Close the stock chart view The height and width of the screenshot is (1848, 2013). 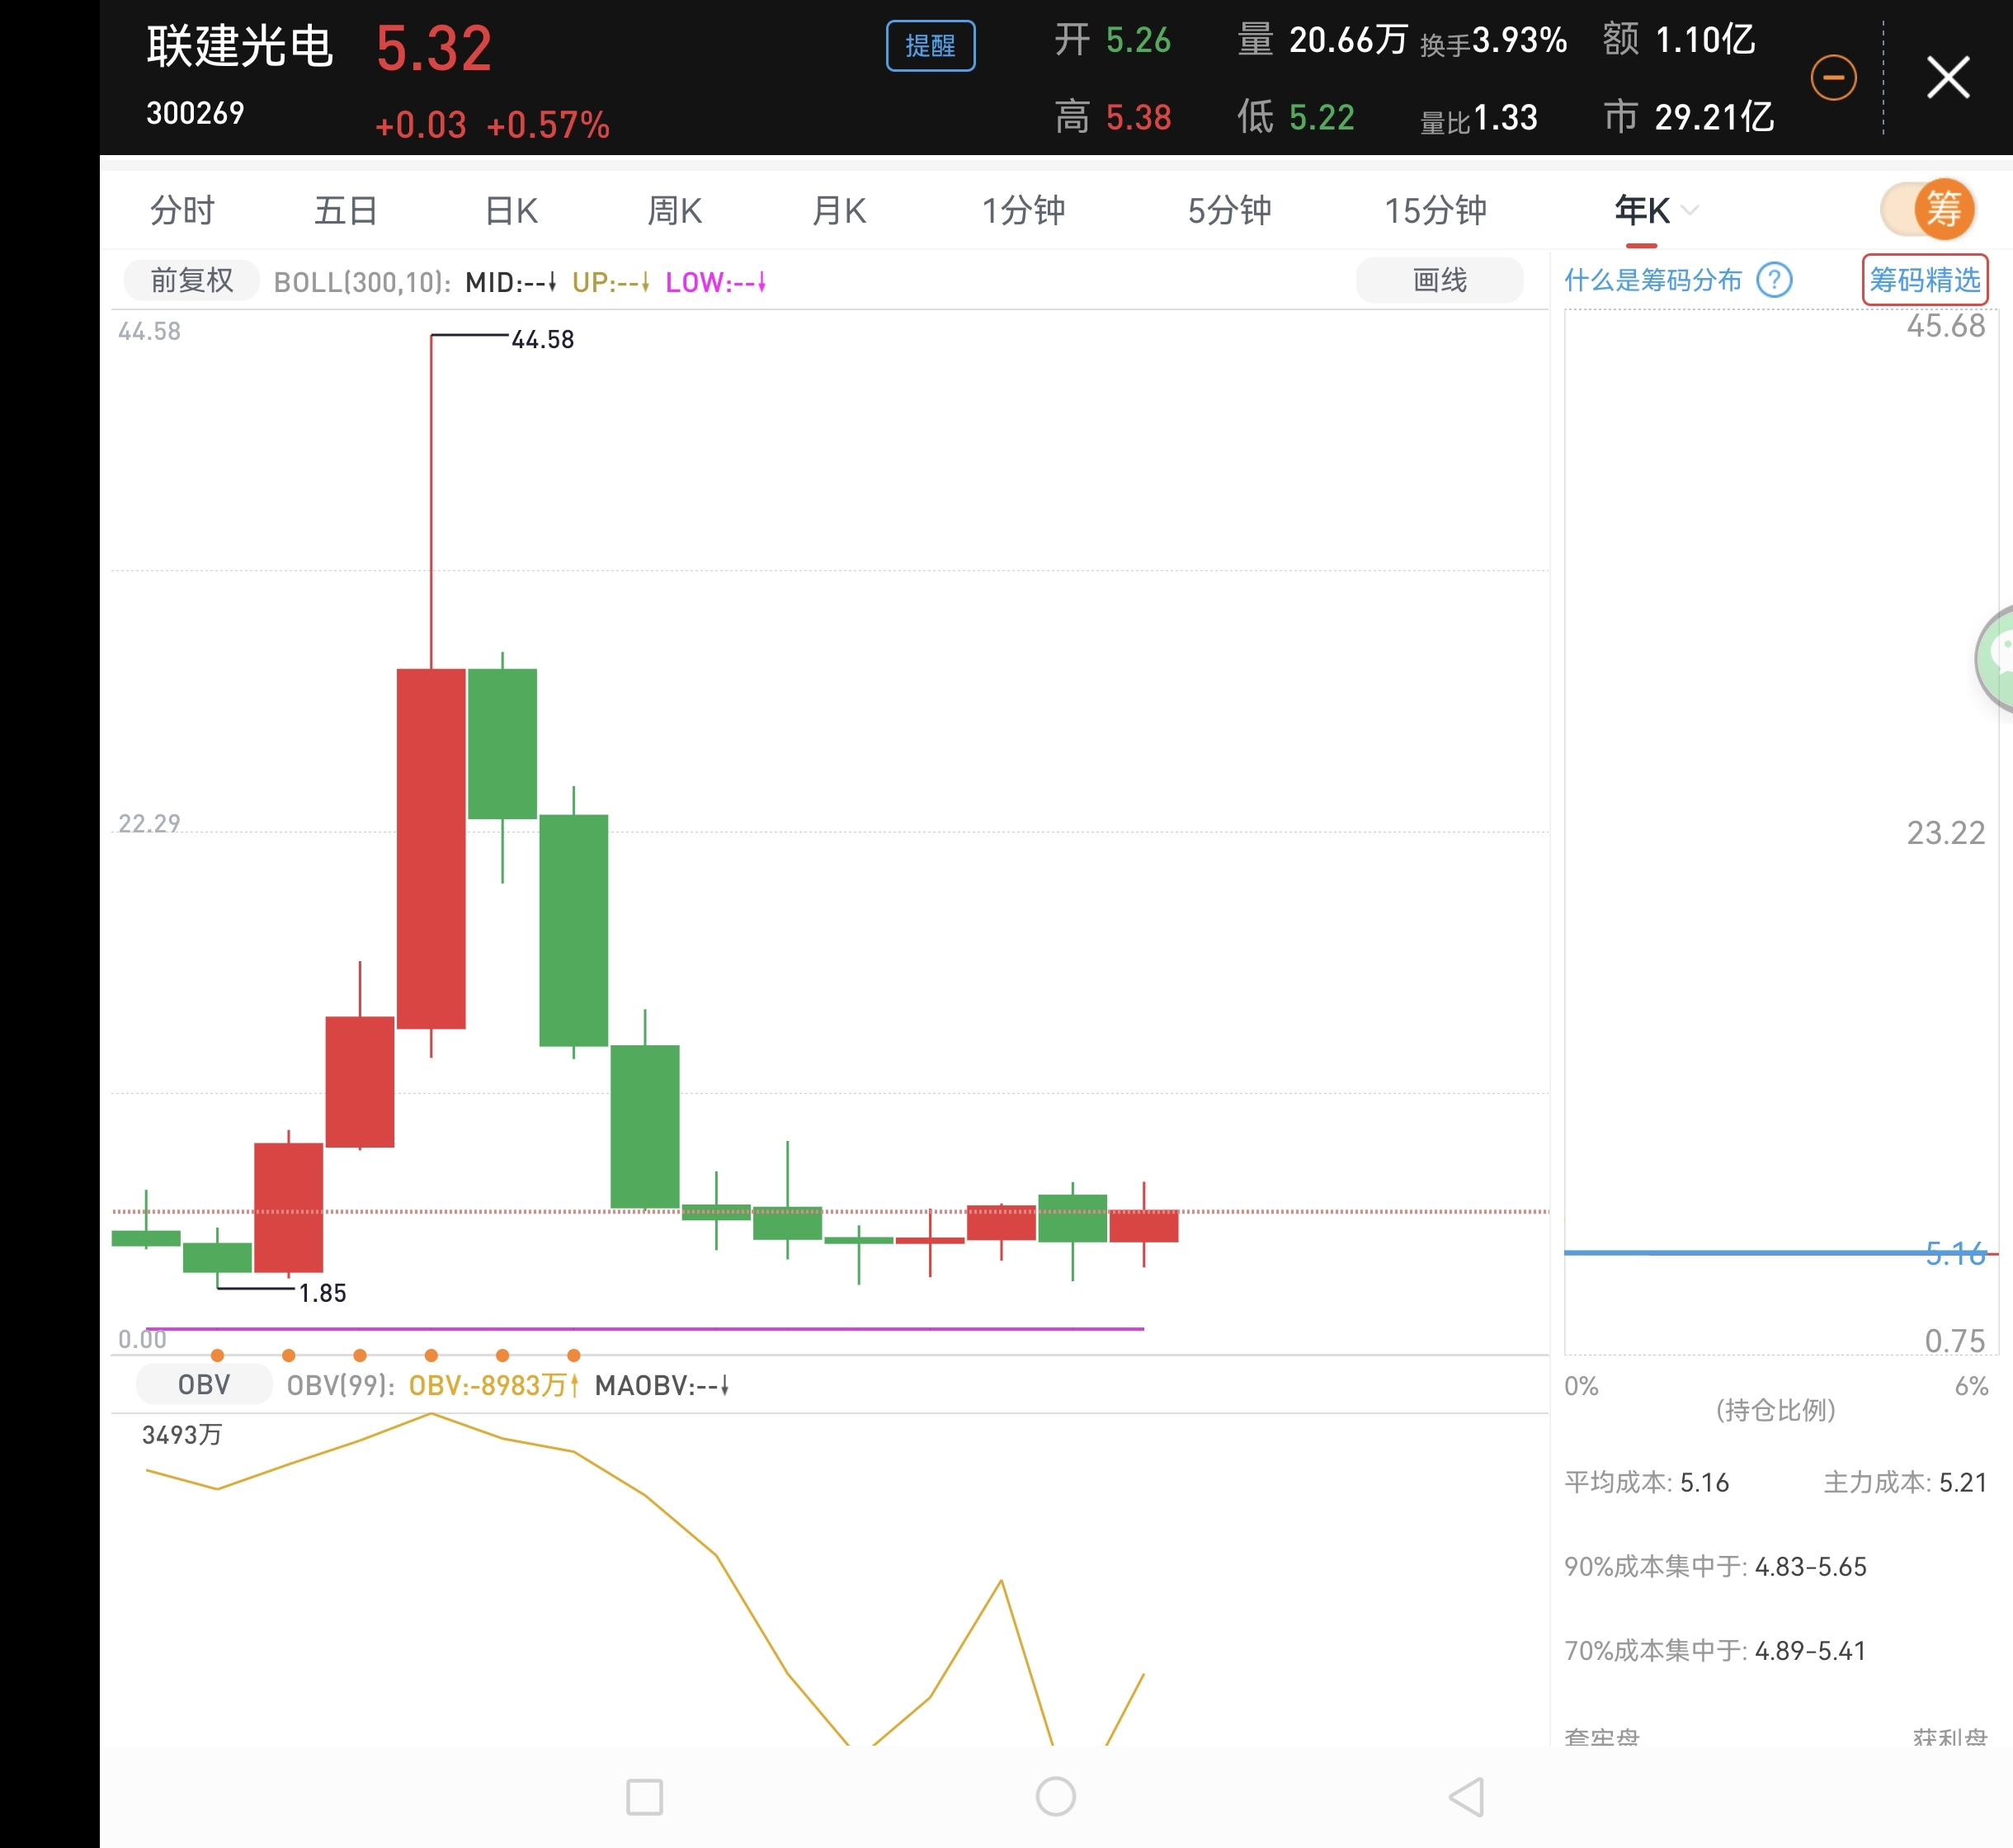click(x=1947, y=78)
